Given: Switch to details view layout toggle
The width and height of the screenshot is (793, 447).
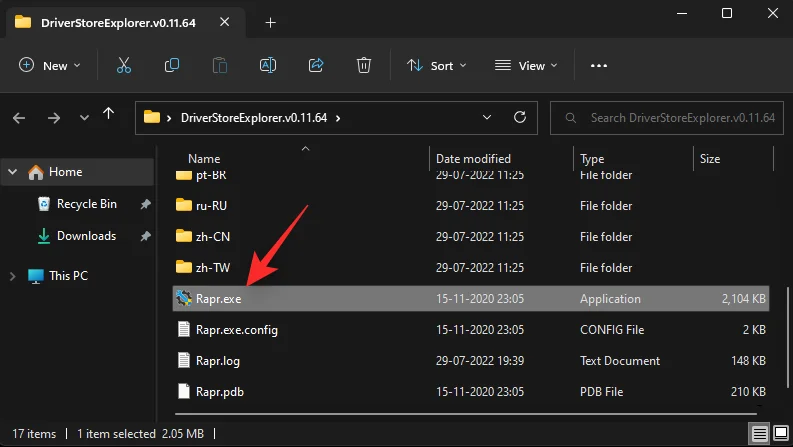Looking at the screenshot, I should pos(759,433).
